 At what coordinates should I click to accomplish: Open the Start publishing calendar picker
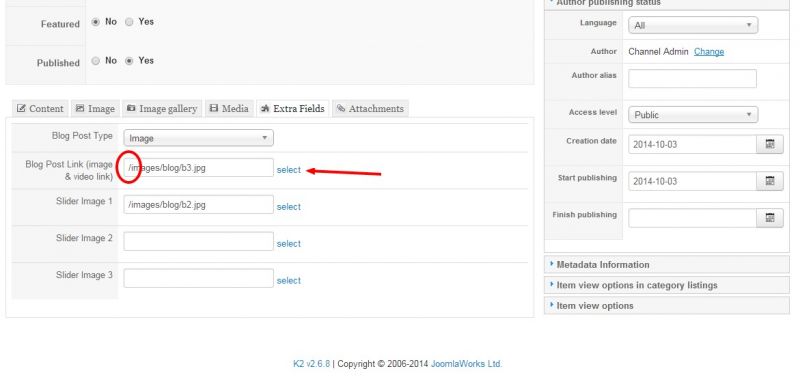[769, 181]
